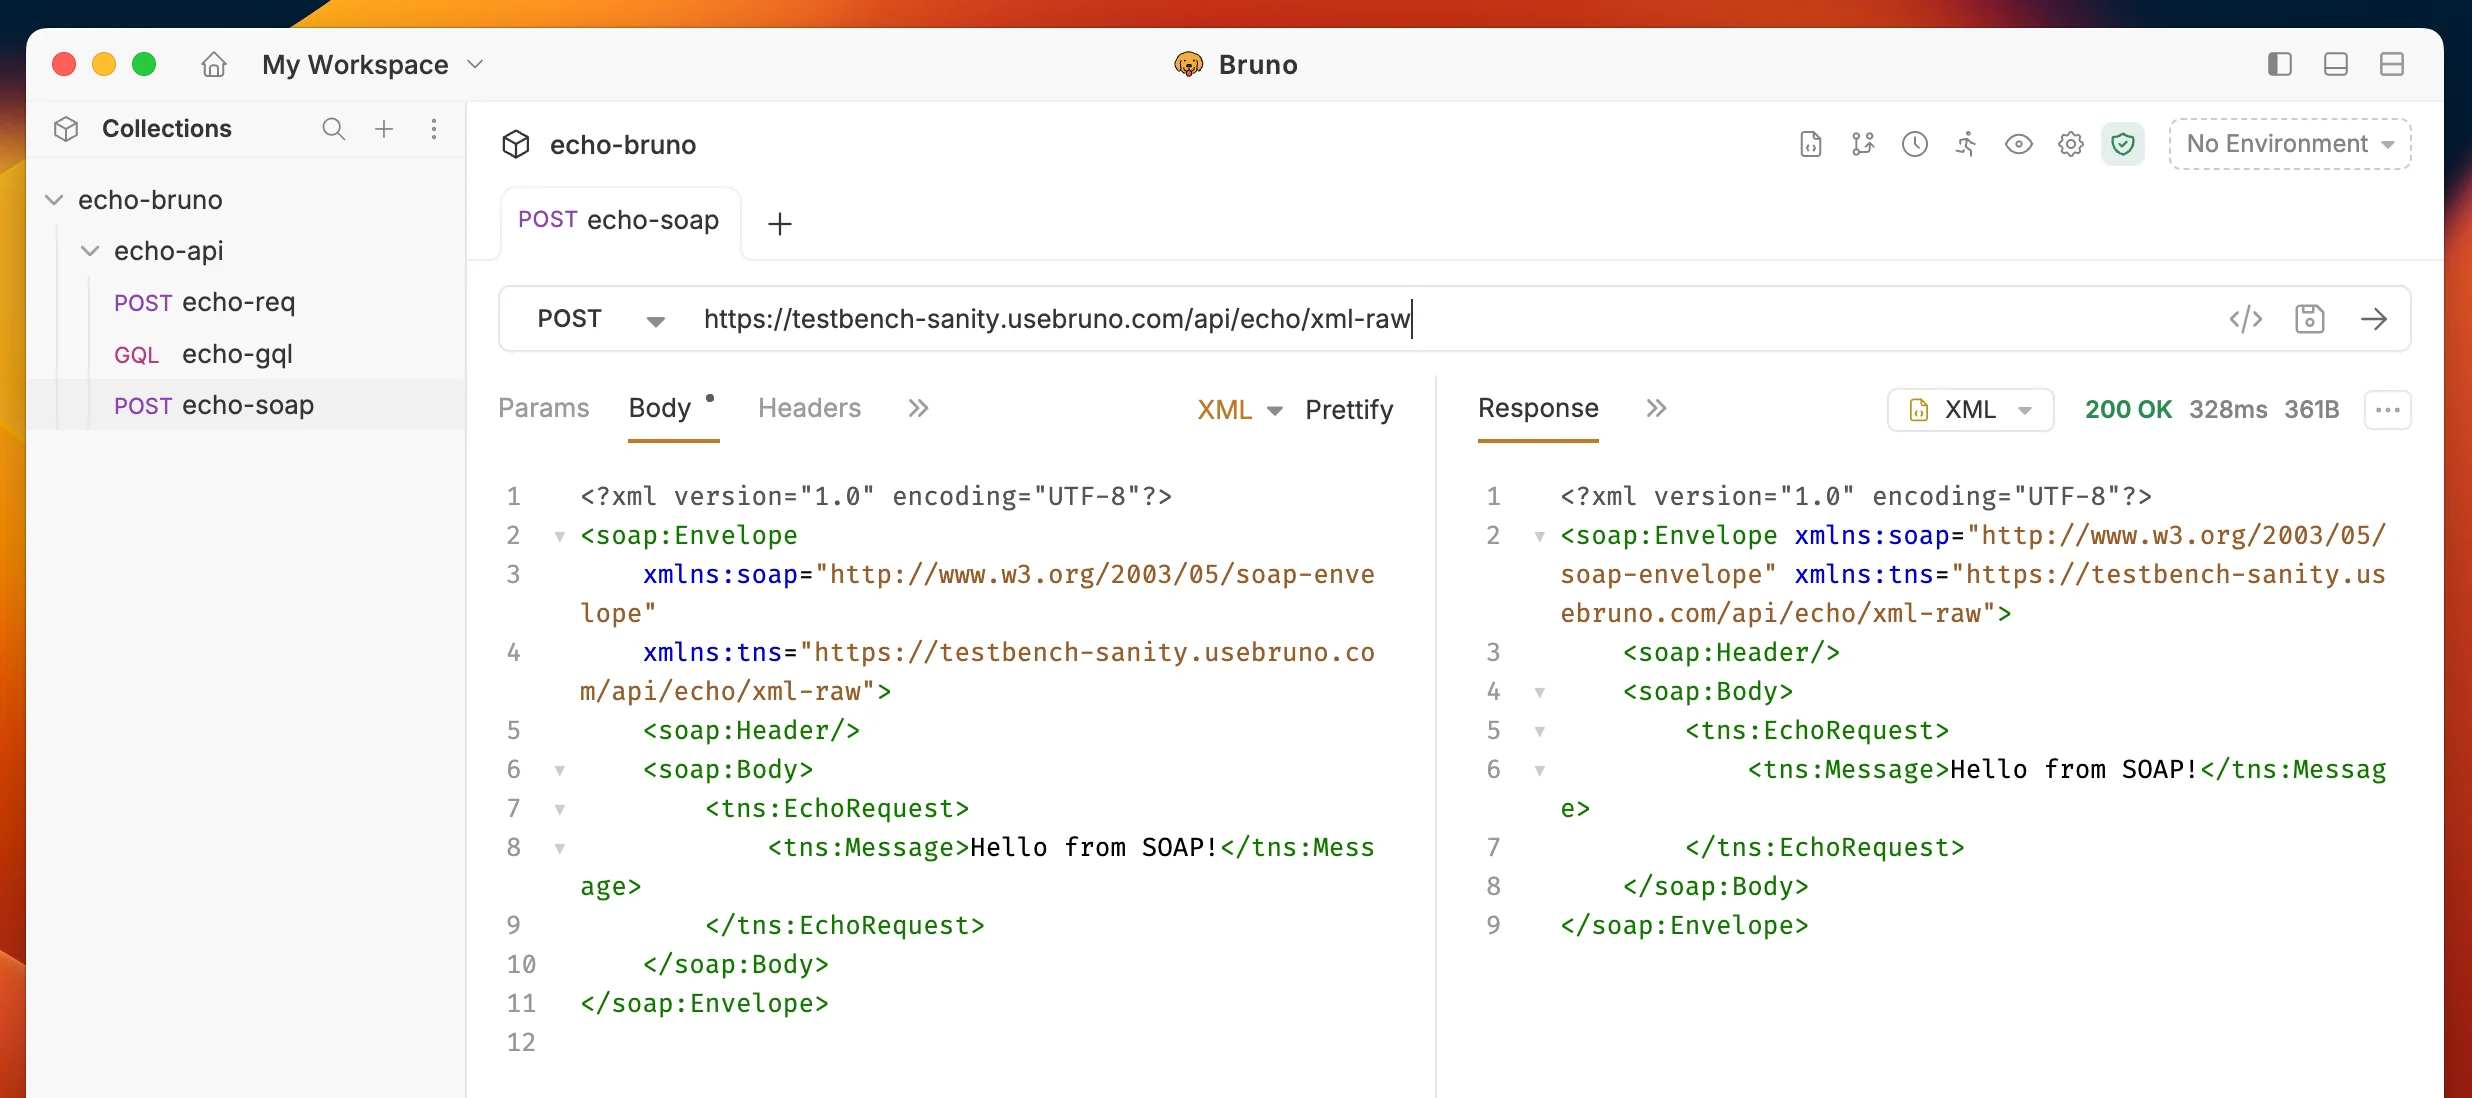This screenshot has width=2472, height=1098.
Task: Add a new collection with plus icon
Action: (384, 129)
